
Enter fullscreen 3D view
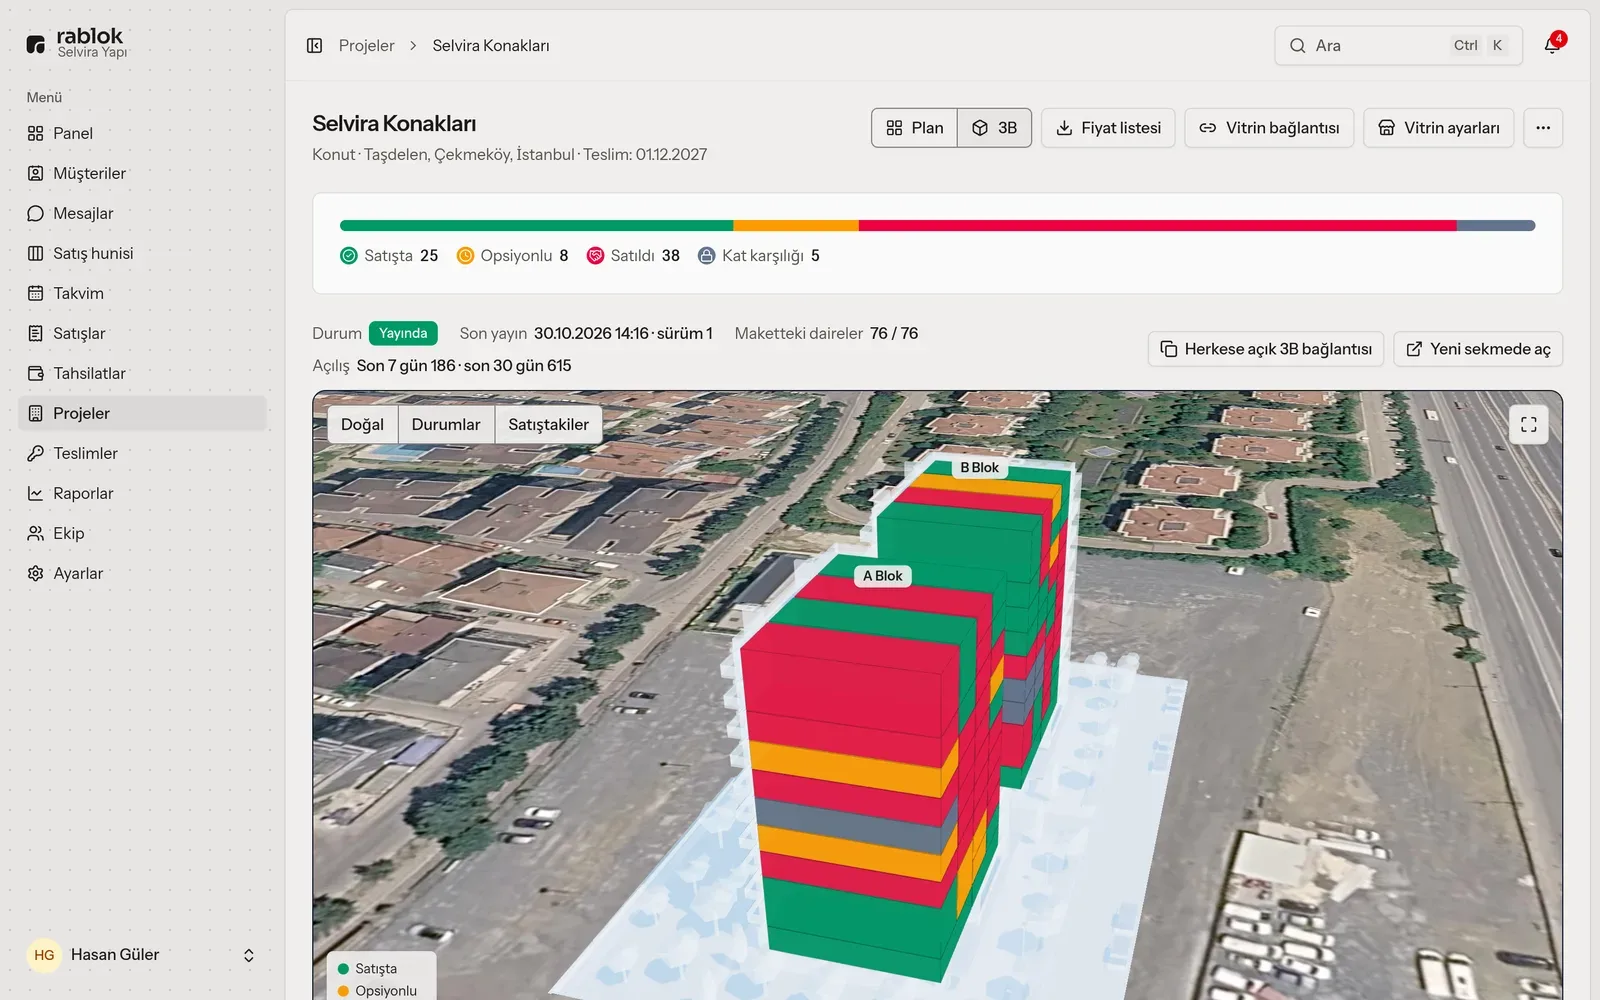pos(1528,424)
